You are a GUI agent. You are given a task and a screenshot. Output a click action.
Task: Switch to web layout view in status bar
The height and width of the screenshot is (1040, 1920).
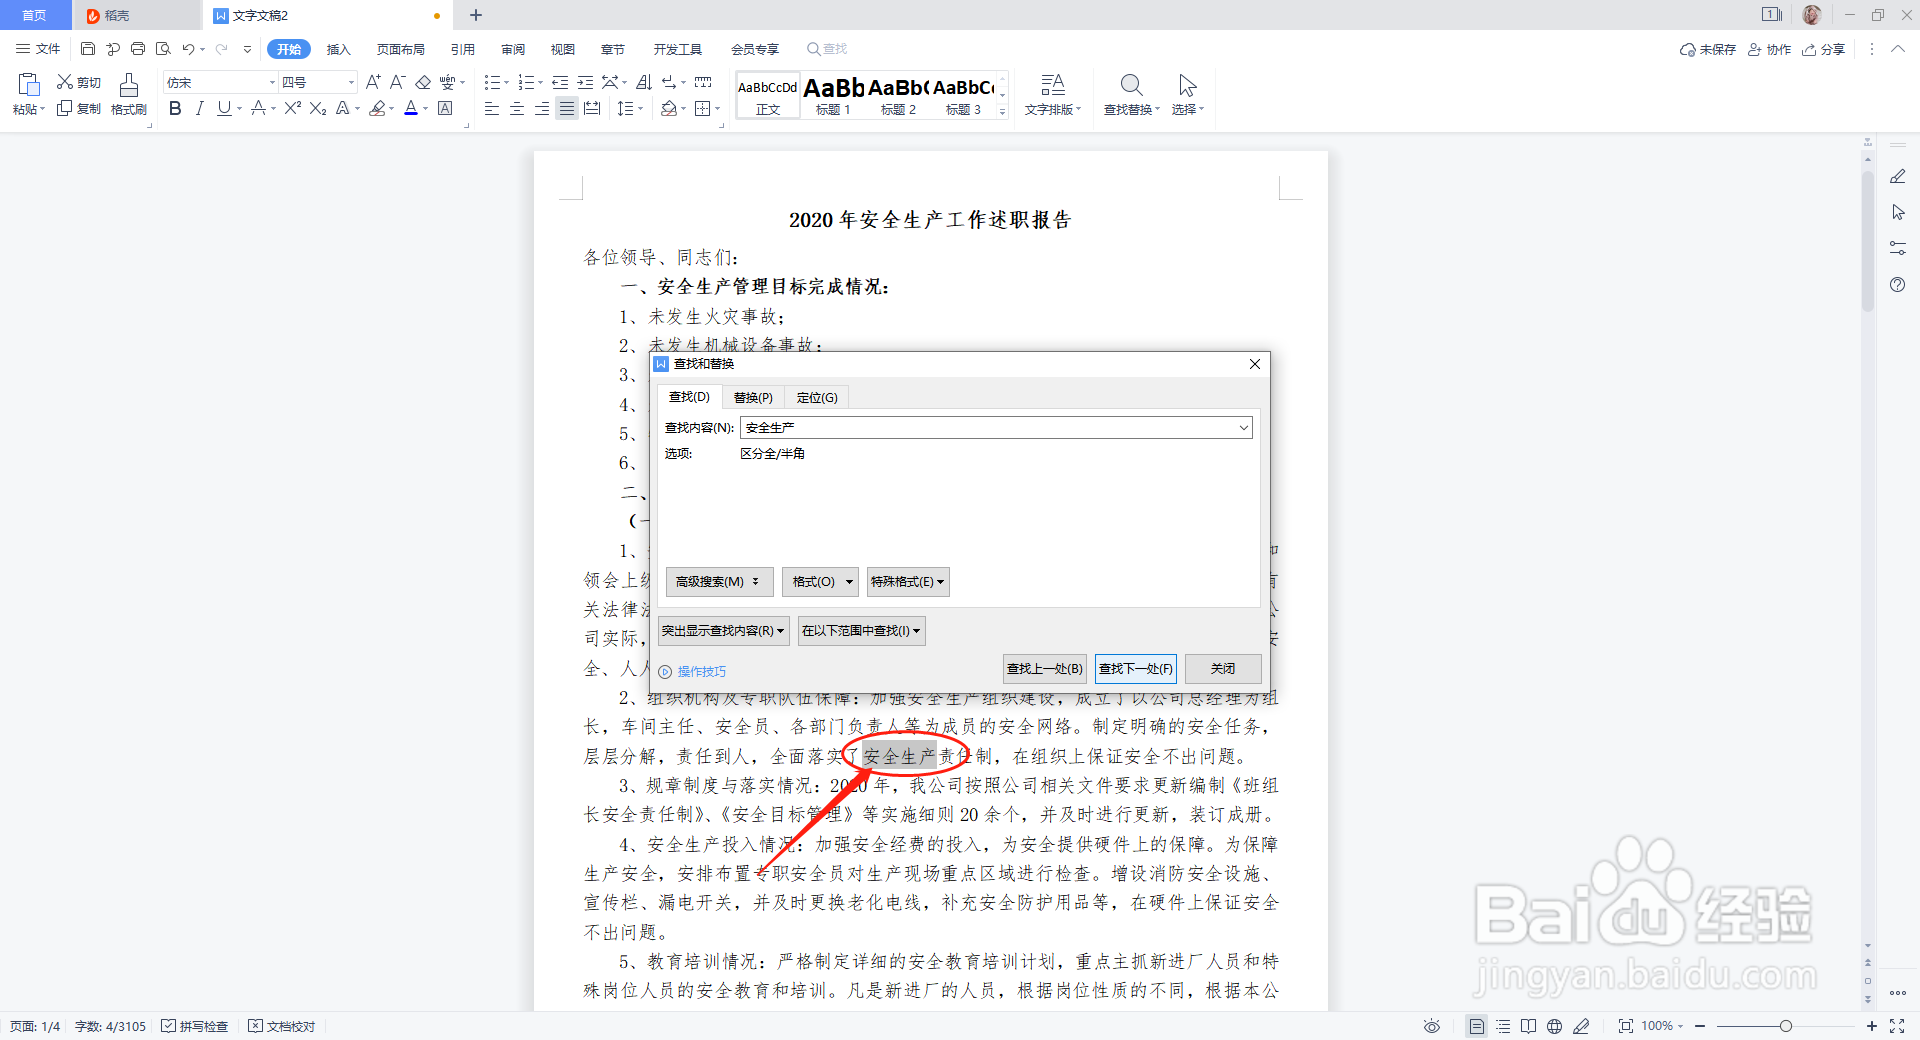(x=1554, y=1026)
